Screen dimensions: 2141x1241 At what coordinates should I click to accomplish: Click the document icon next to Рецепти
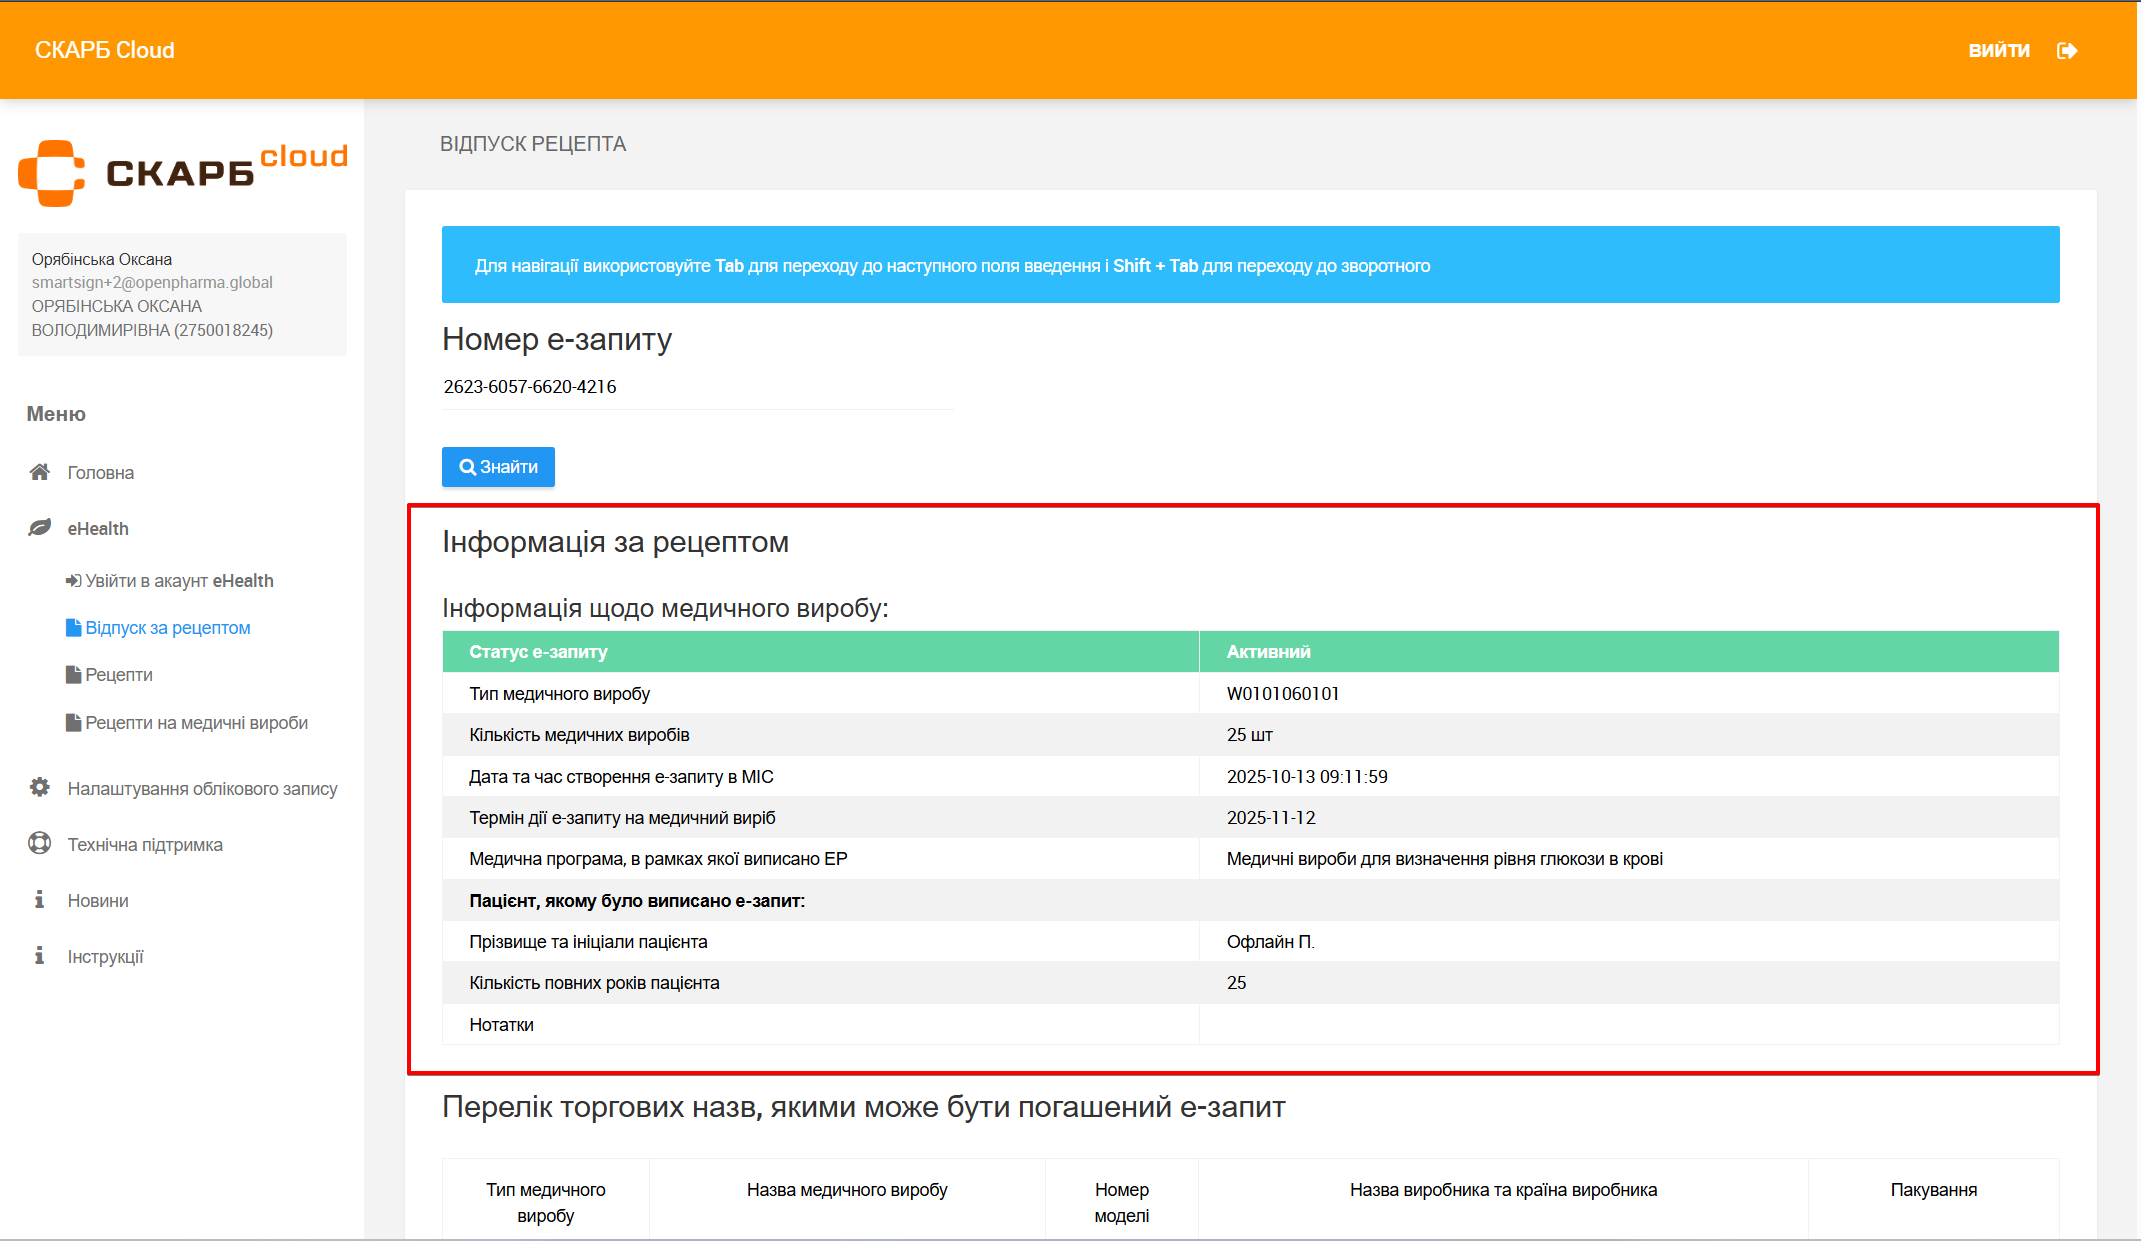(73, 675)
